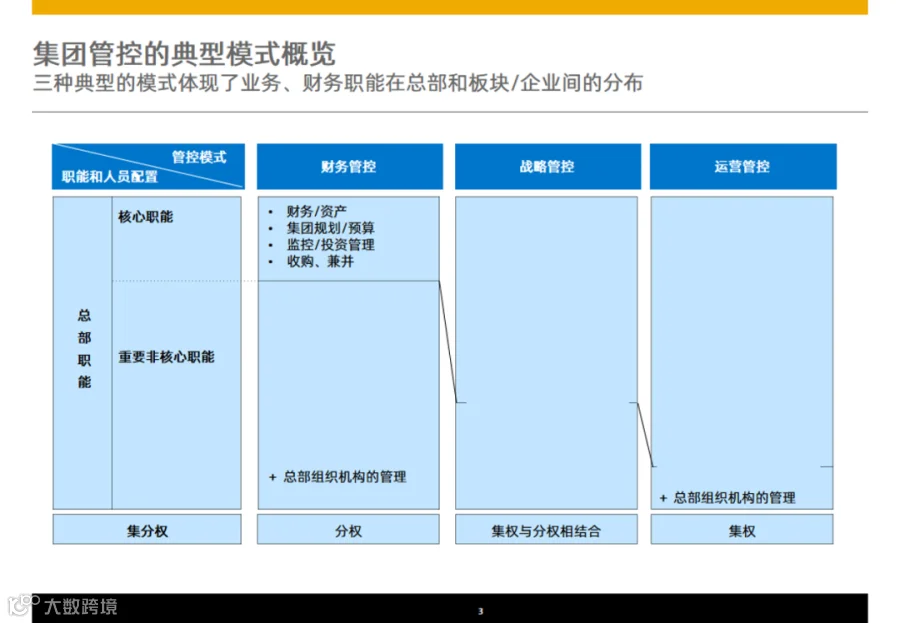Click 总部组织机构的管理 in 运营管控 column

(734, 498)
